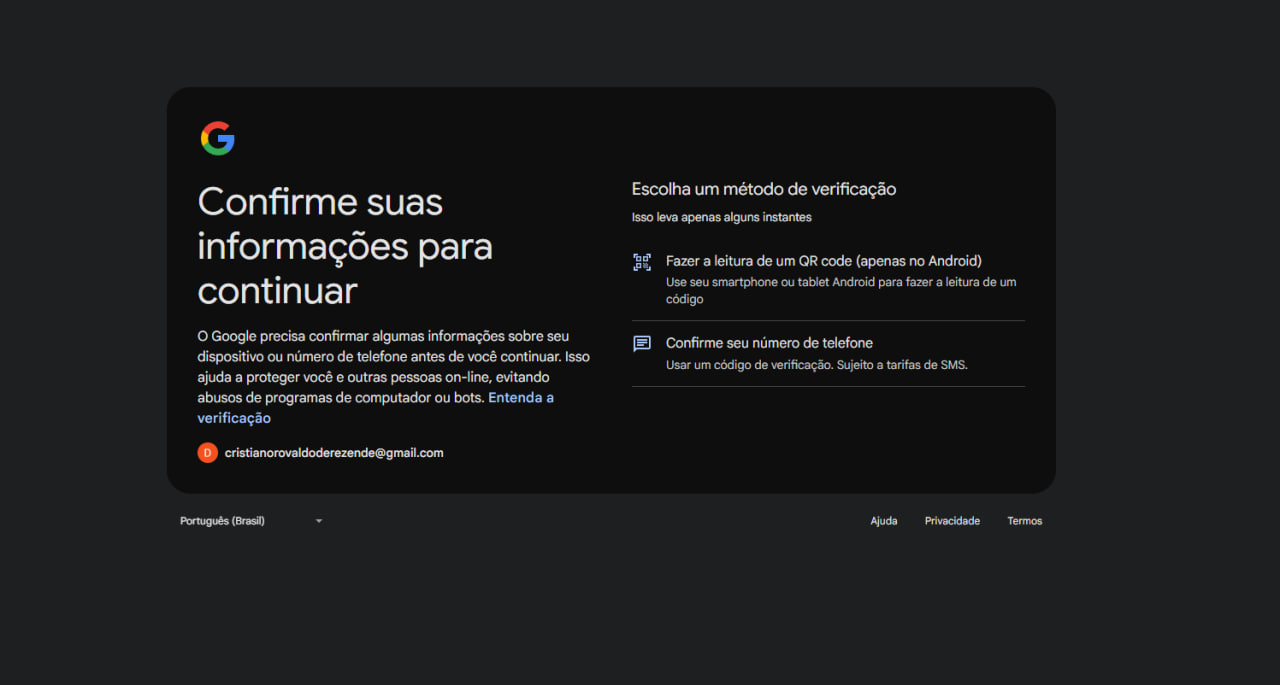Click the orange account avatar D
Image resolution: width=1280 pixels, height=685 pixels.
[207, 453]
